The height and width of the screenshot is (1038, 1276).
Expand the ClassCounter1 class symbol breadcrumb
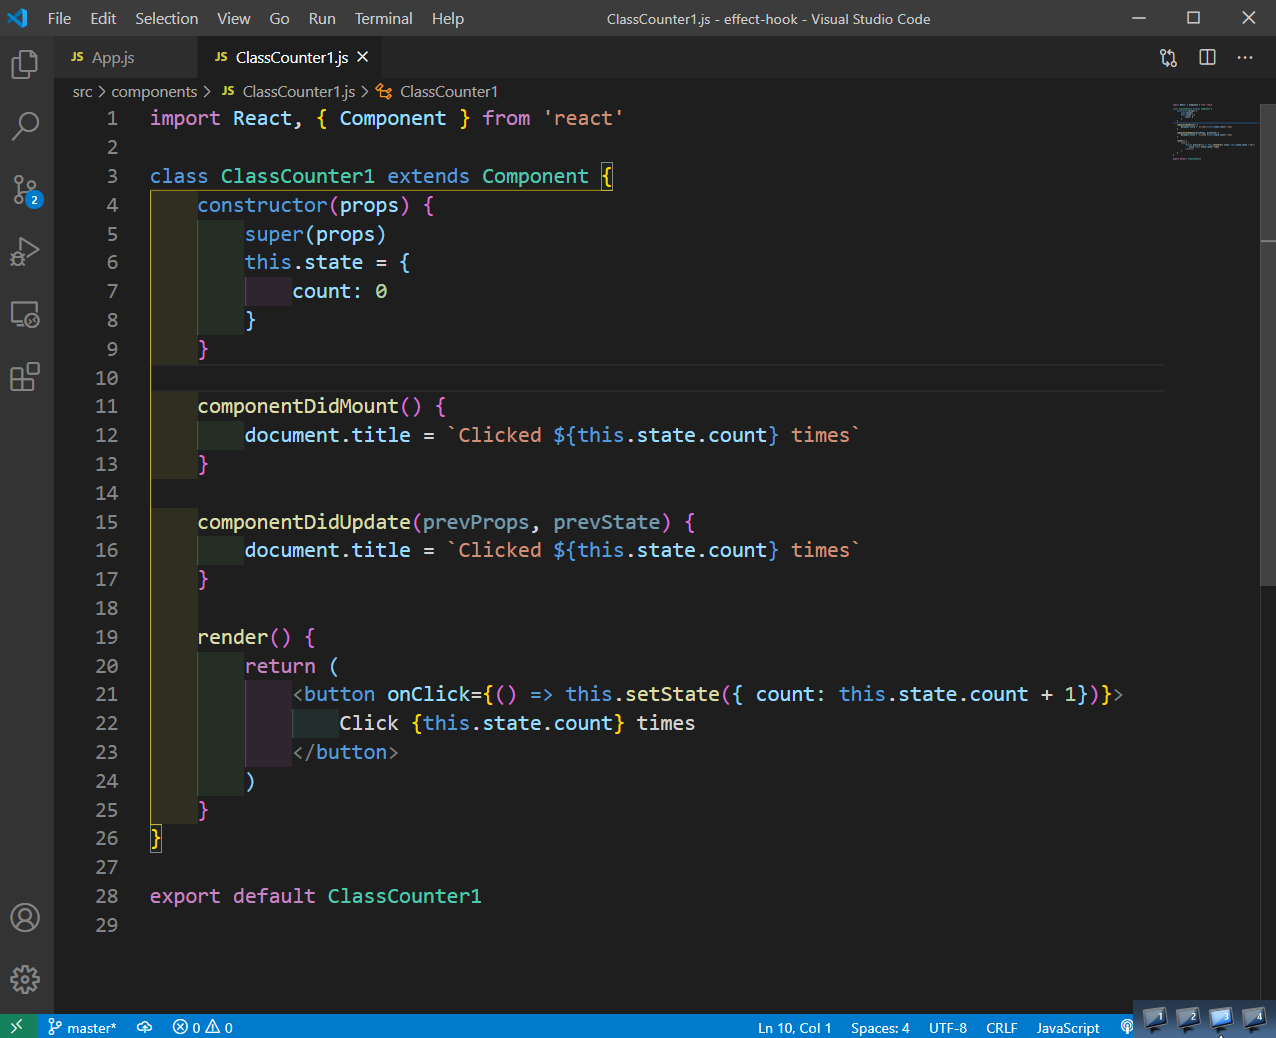[438, 91]
